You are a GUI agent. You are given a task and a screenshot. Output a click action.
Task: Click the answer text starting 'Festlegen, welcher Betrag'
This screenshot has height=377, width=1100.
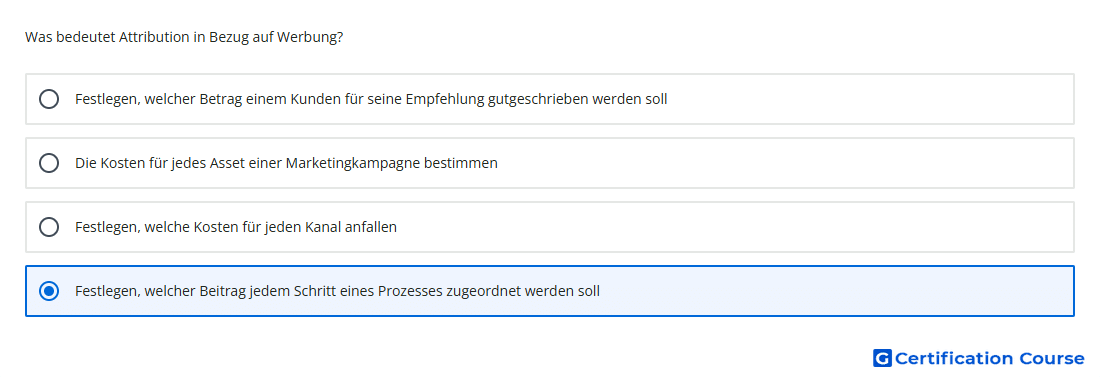click(371, 100)
